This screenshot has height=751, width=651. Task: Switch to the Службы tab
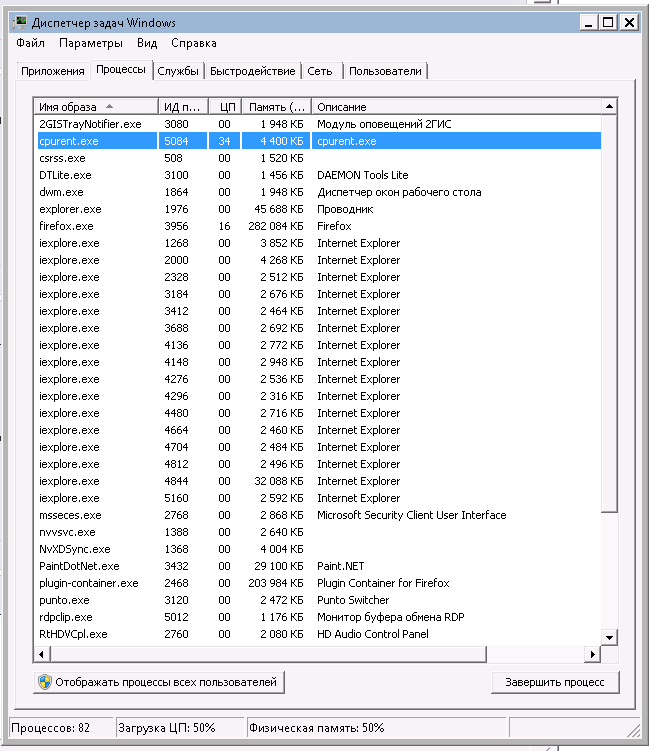pyautogui.click(x=179, y=71)
